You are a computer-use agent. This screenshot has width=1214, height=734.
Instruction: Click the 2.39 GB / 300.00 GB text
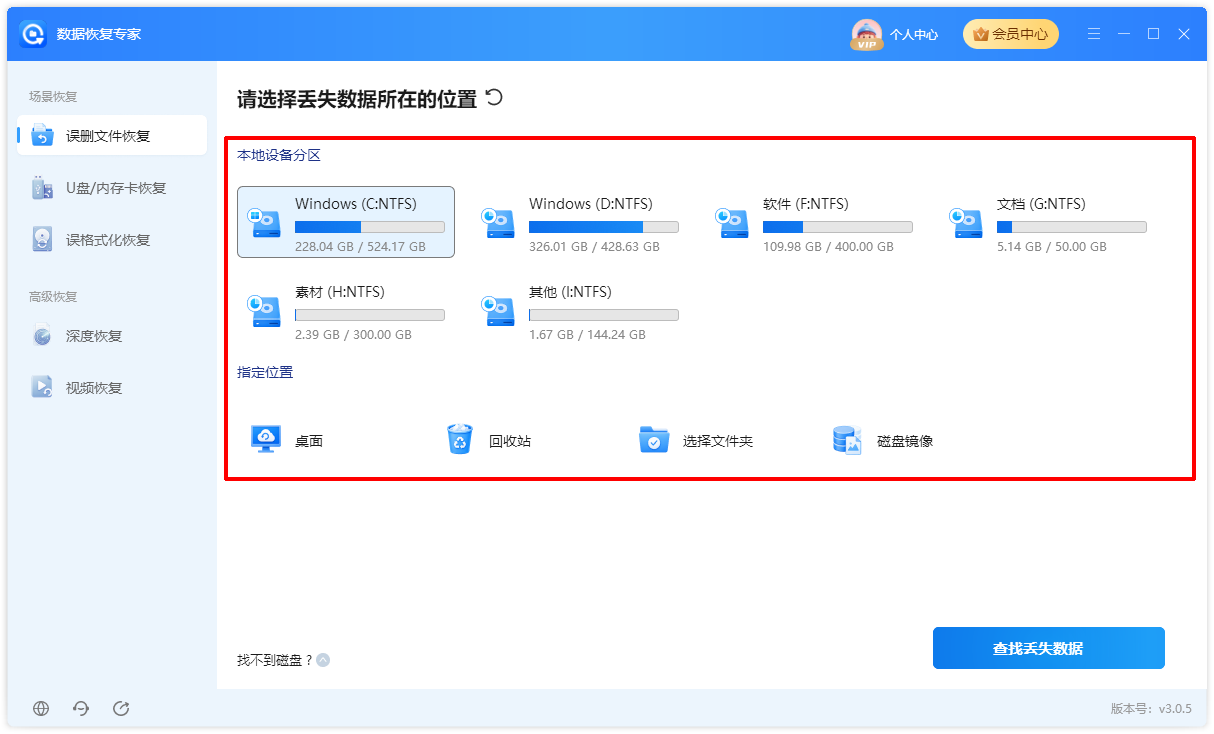click(x=353, y=335)
